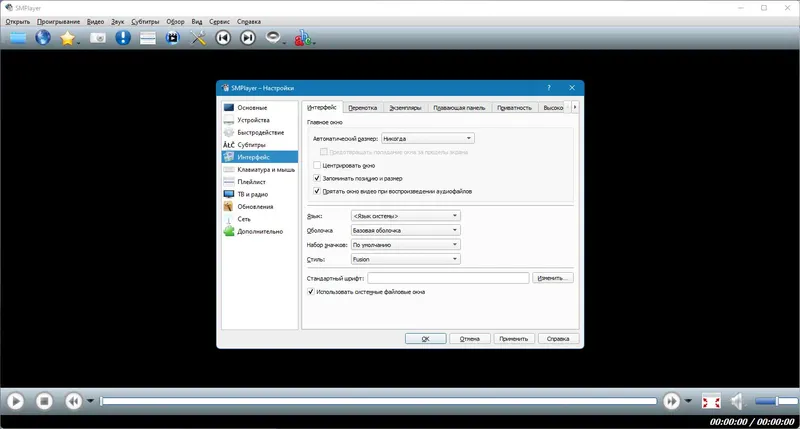Start playback with the Play button
Image resolution: width=800 pixels, height=429 pixels.
tap(15, 401)
